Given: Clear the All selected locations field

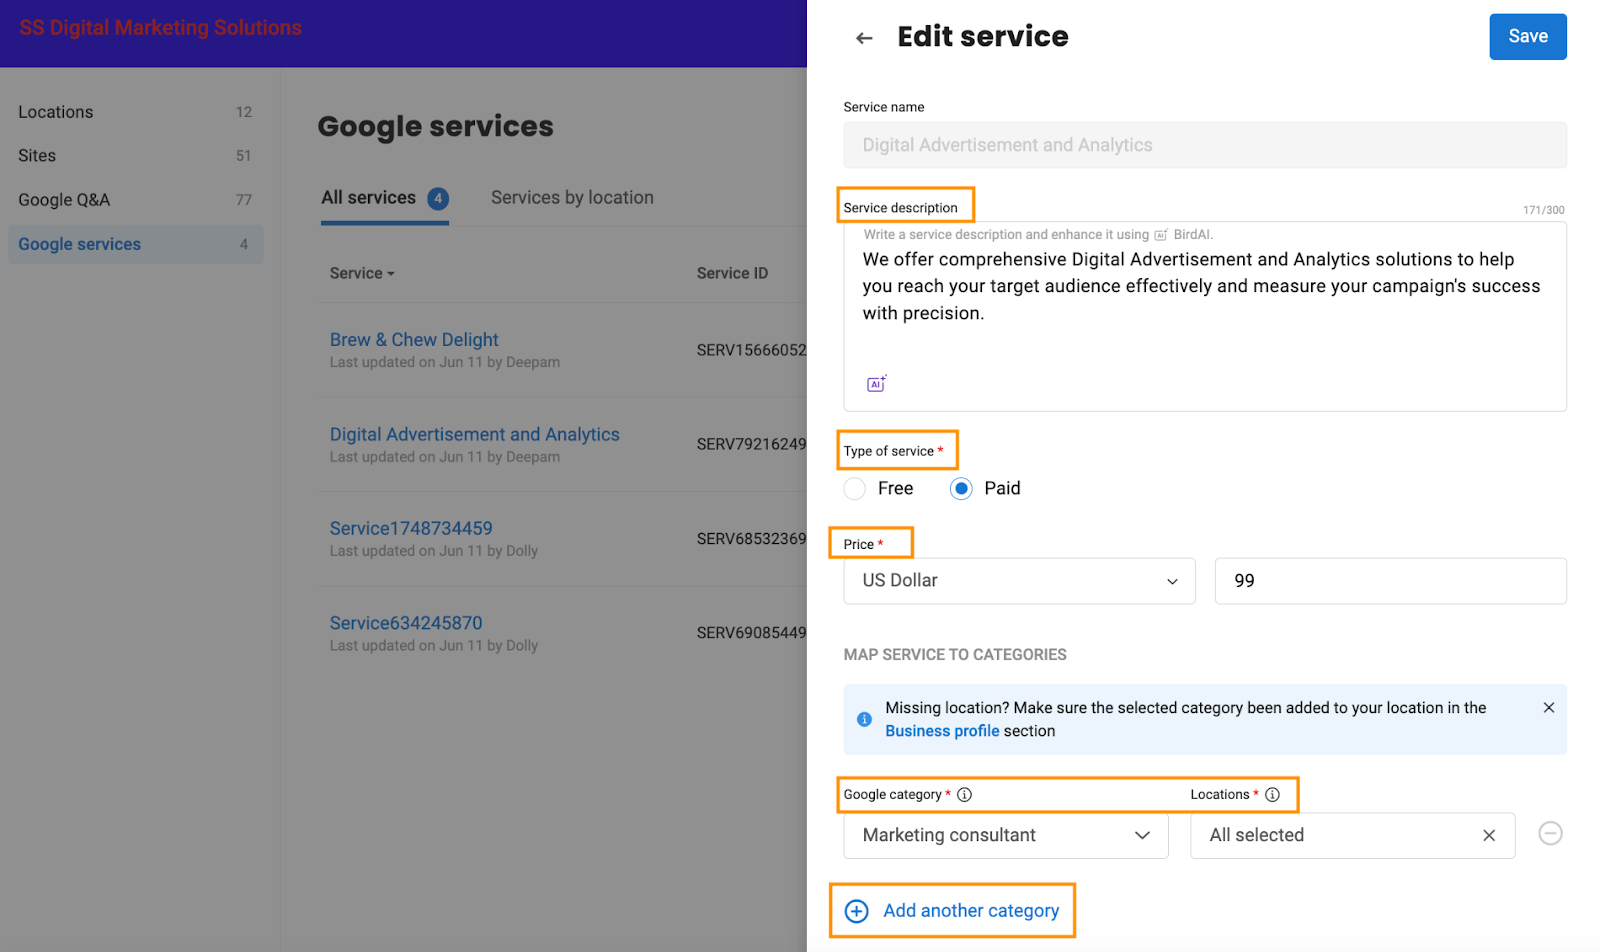Looking at the screenshot, I should [1488, 836].
